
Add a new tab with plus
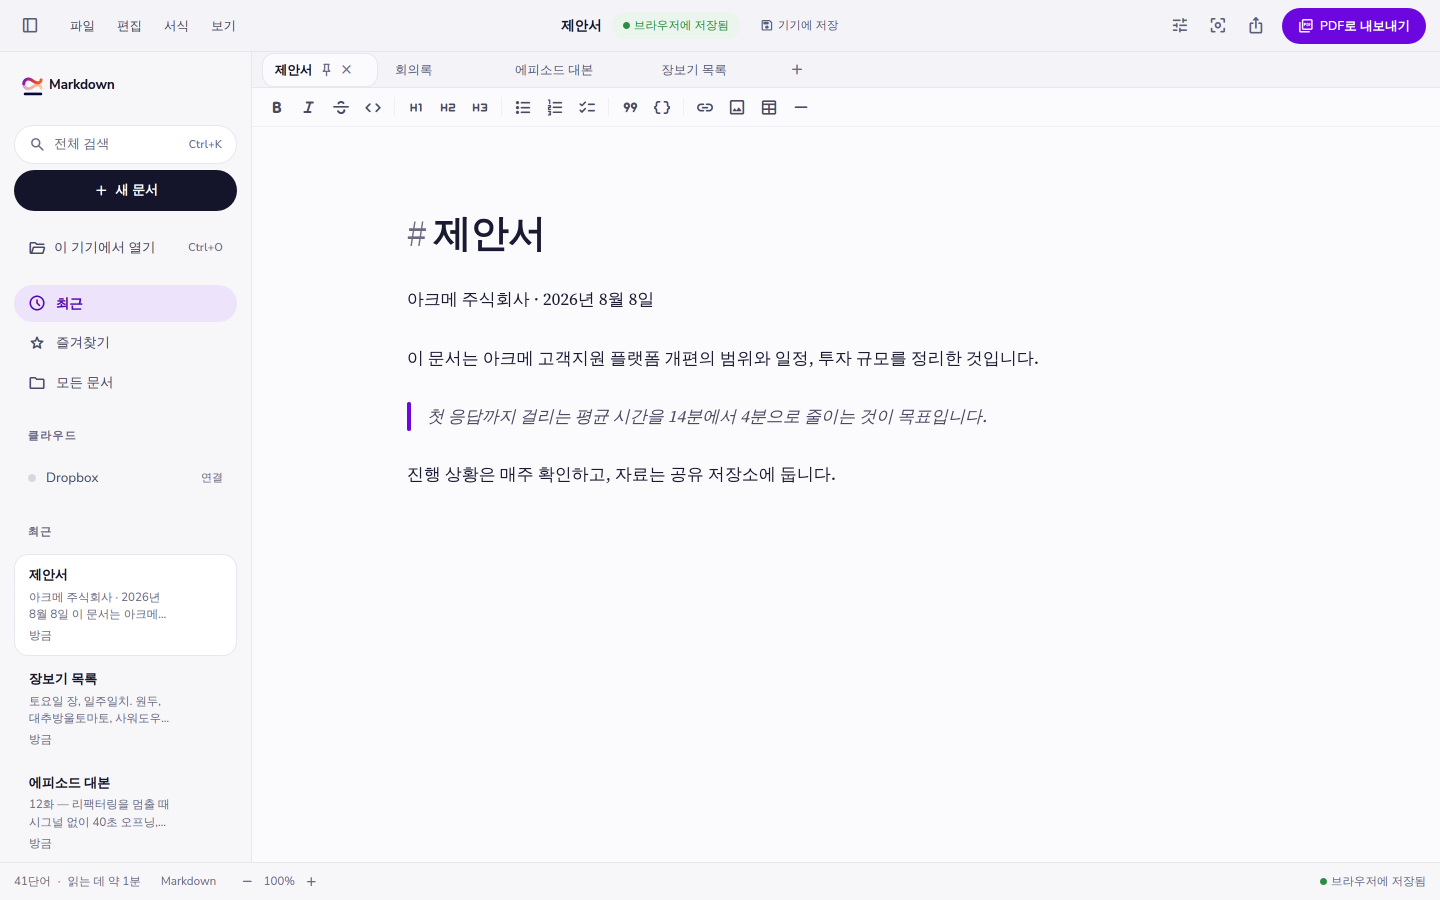pos(797,70)
